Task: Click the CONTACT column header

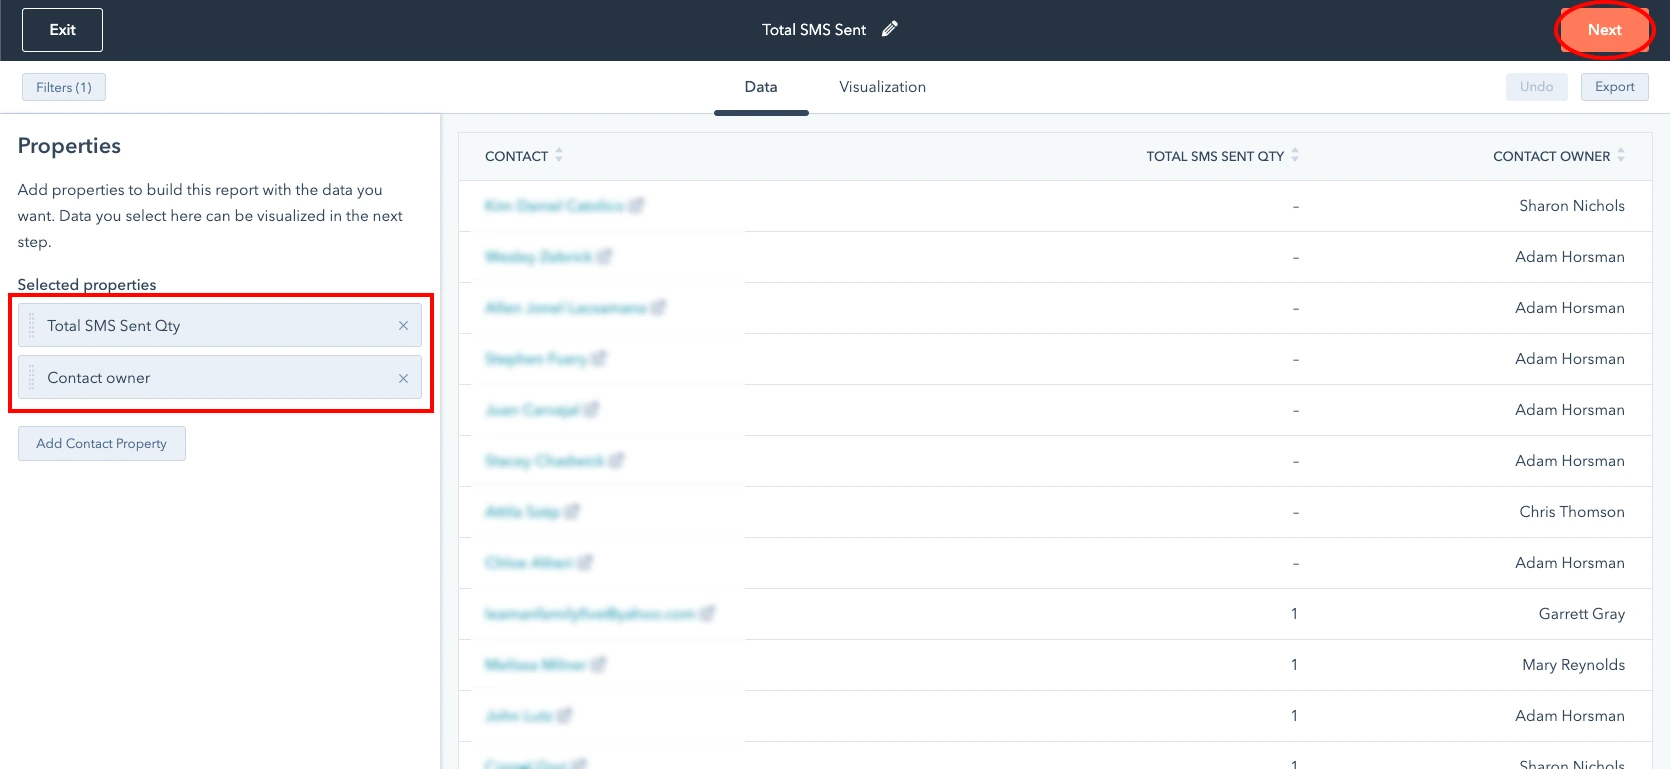Action: coord(516,156)
